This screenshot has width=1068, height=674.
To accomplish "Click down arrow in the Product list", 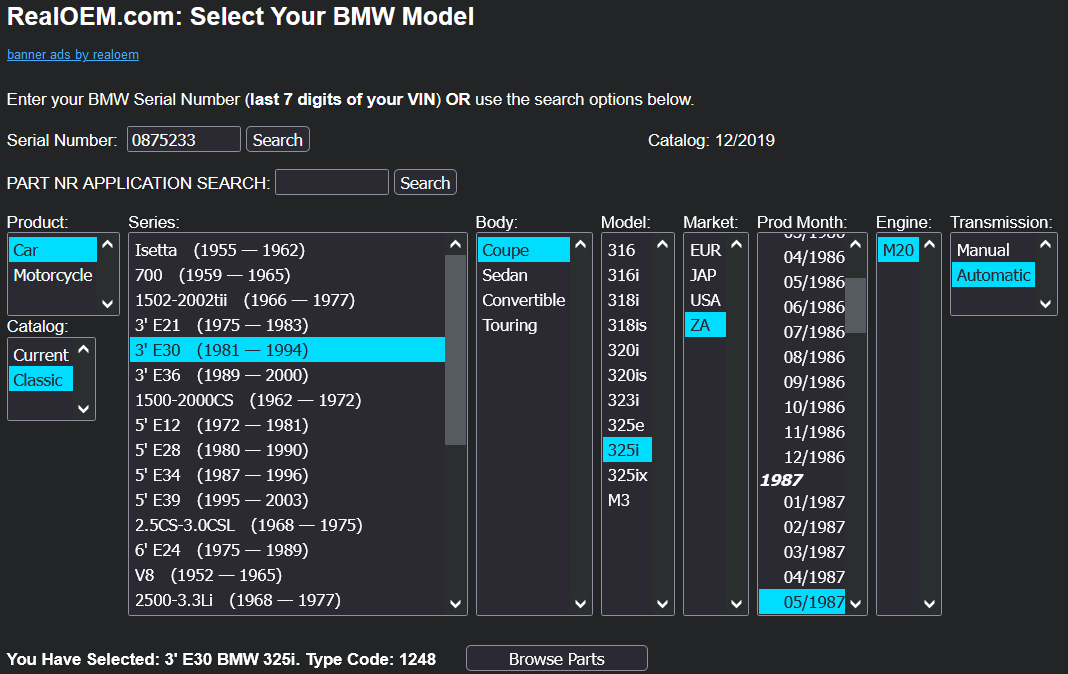I will point(108,304).
